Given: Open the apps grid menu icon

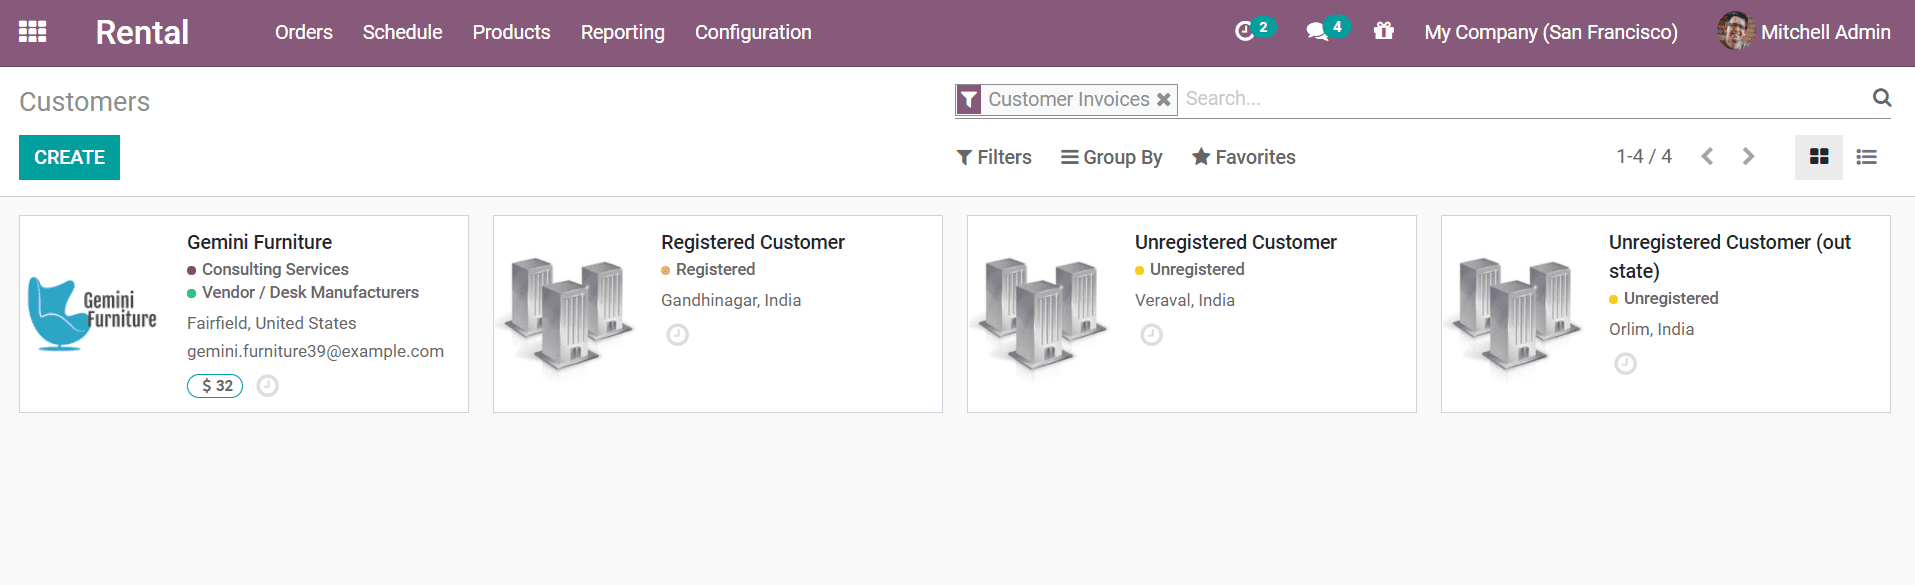Looking at the screenshot, I should tap(32, 32).
